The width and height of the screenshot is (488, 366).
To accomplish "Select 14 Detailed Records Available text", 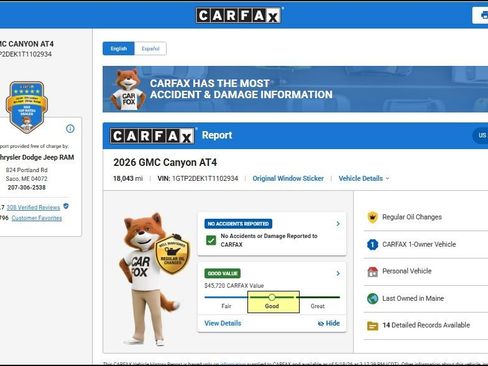I will pos(426,325).
